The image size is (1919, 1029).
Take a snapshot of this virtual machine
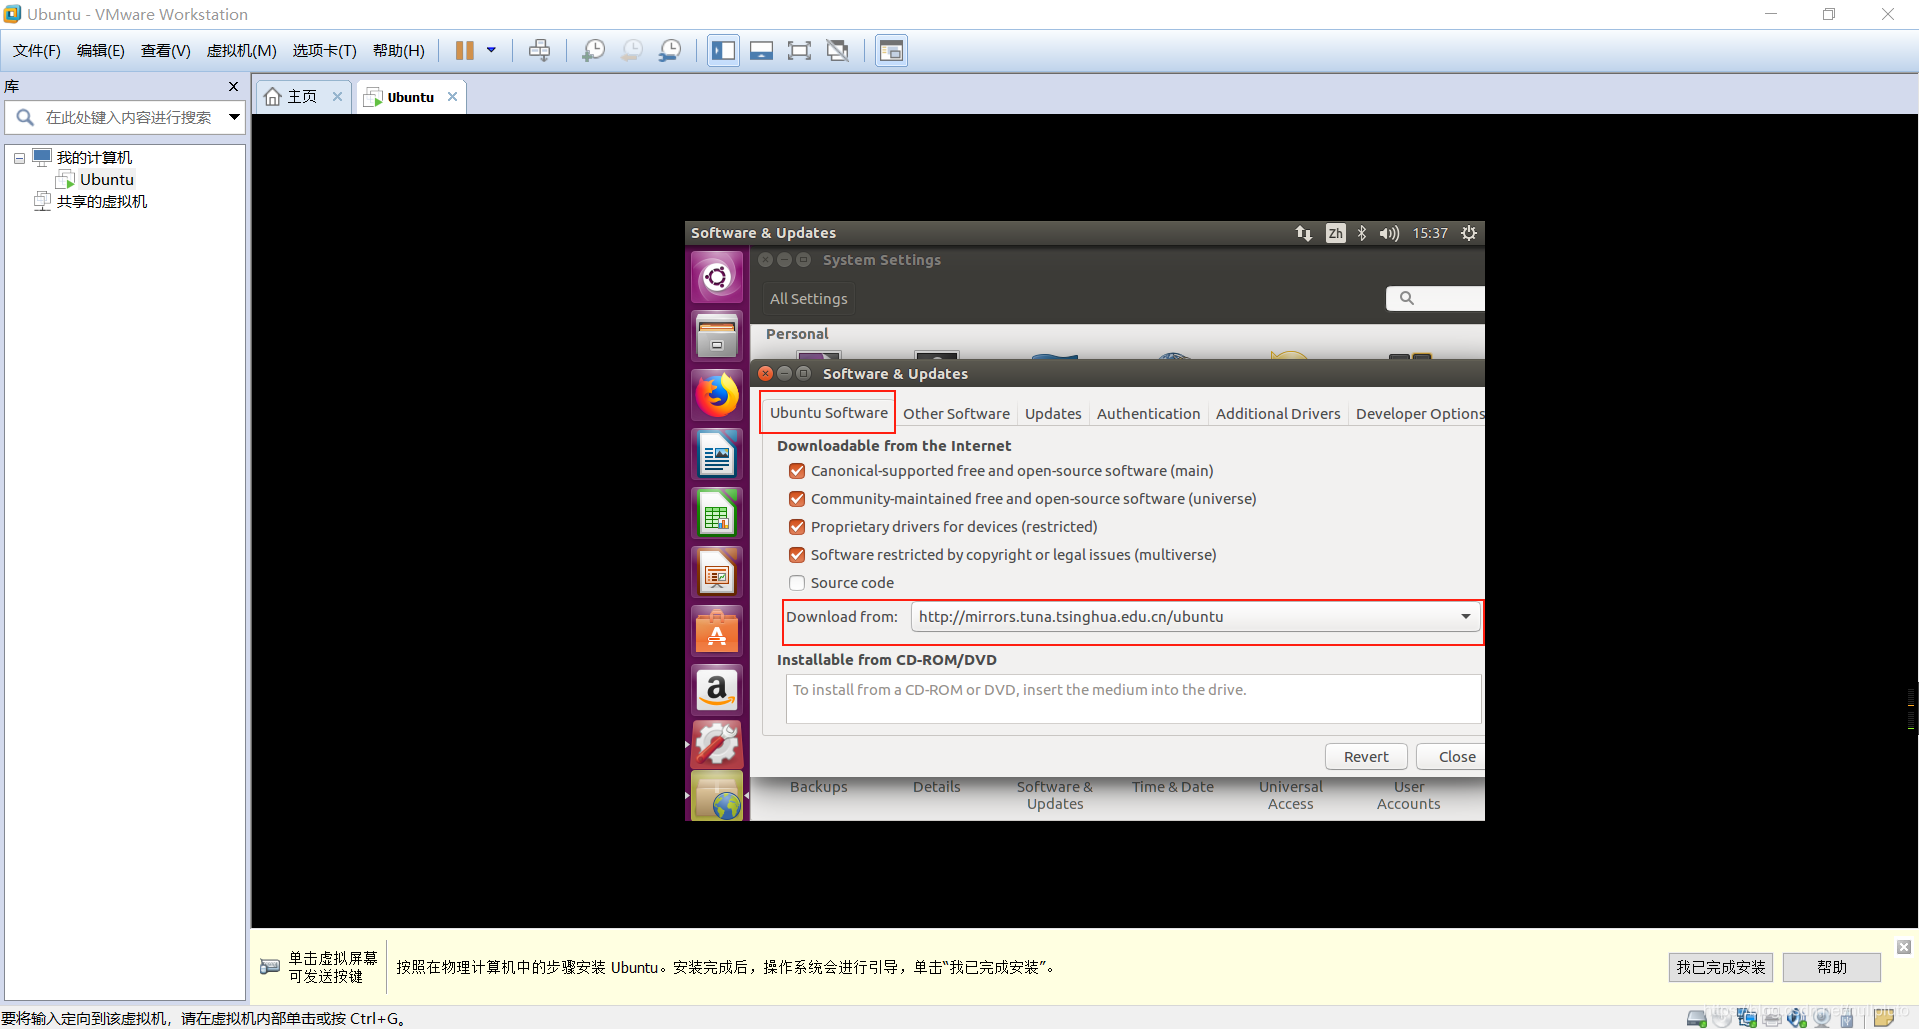coord(593,51)
